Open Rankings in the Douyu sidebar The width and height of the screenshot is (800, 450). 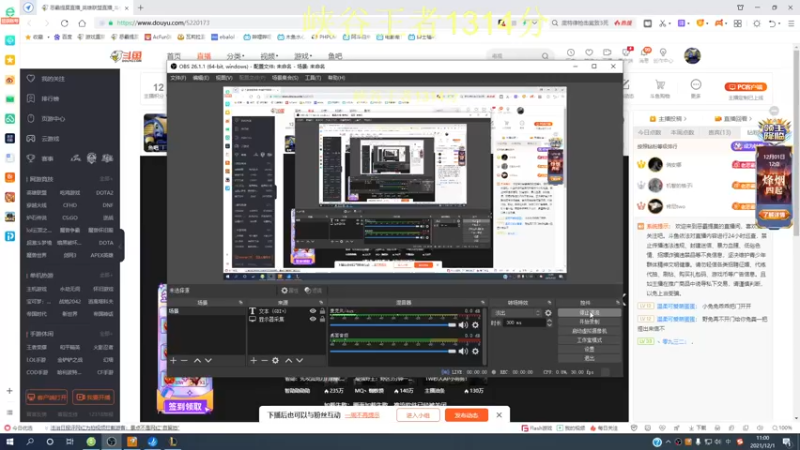click(x=50, y=98)
